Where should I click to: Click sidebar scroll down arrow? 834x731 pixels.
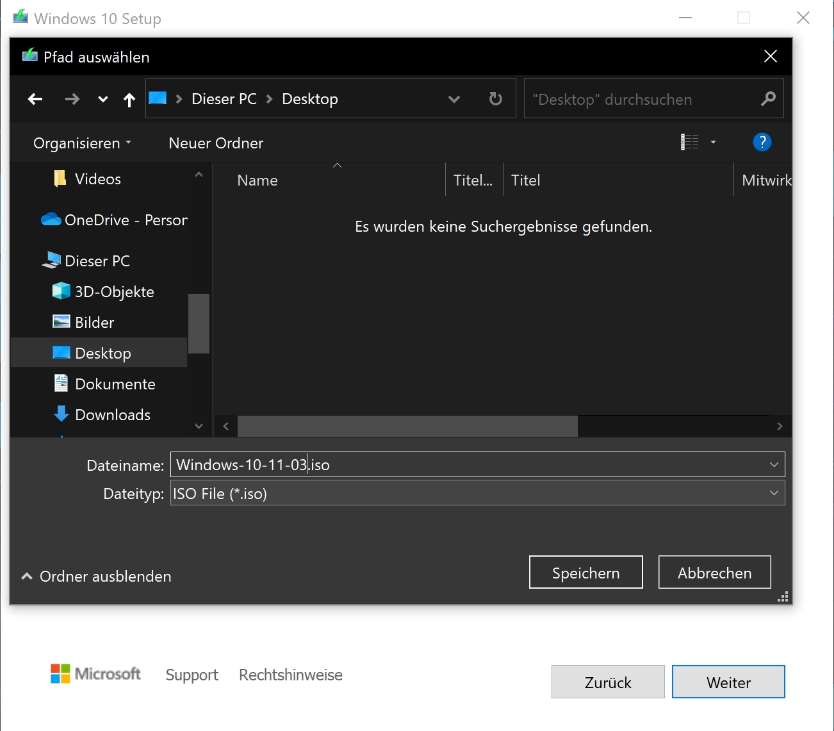click(x=199, y=426)
